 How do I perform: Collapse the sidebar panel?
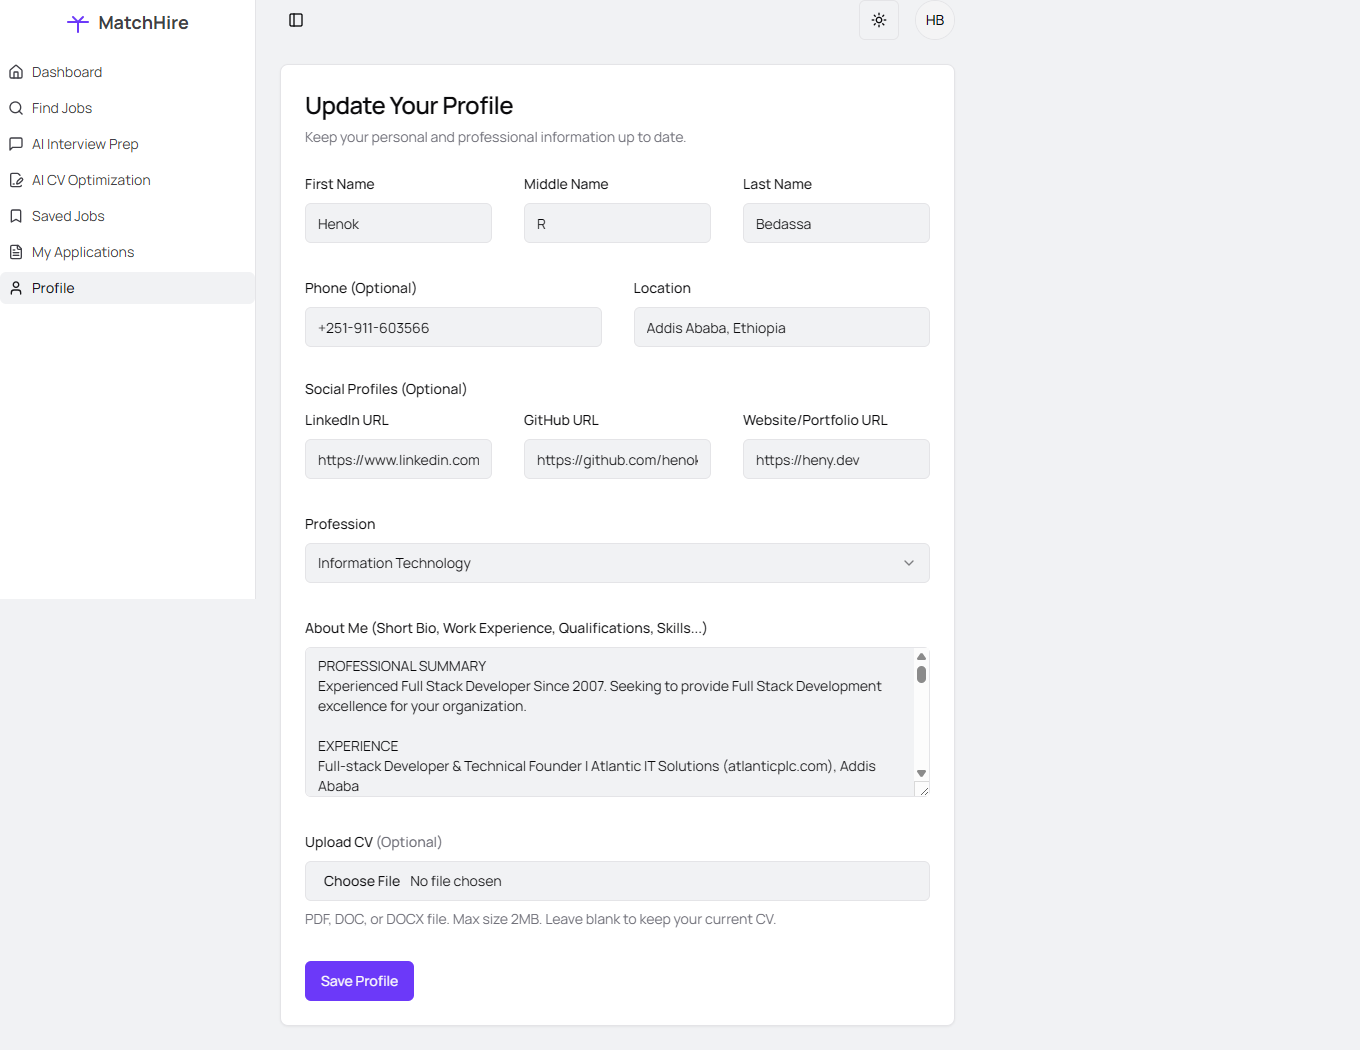point(296,20)
